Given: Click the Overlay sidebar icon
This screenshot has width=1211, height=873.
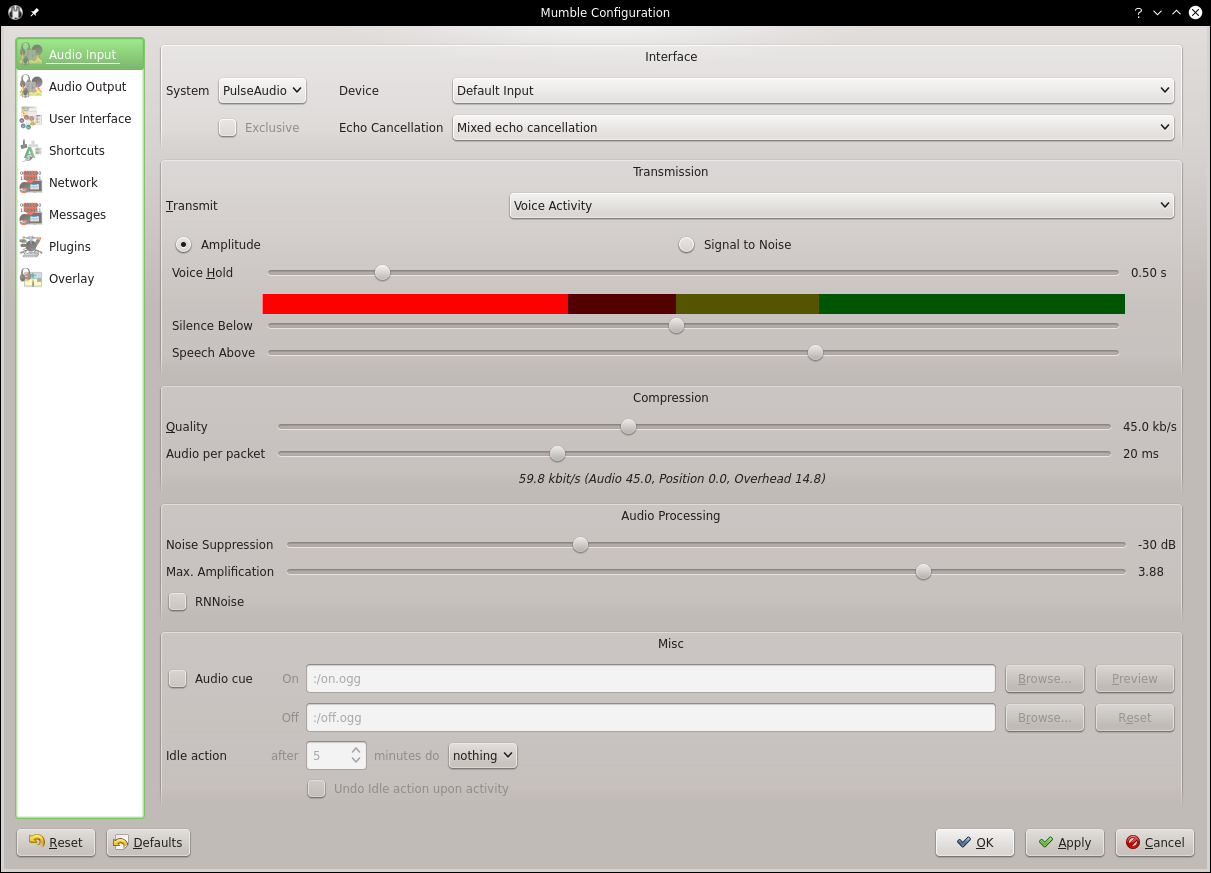Looking at the screenshot, I should pos(31,279).
